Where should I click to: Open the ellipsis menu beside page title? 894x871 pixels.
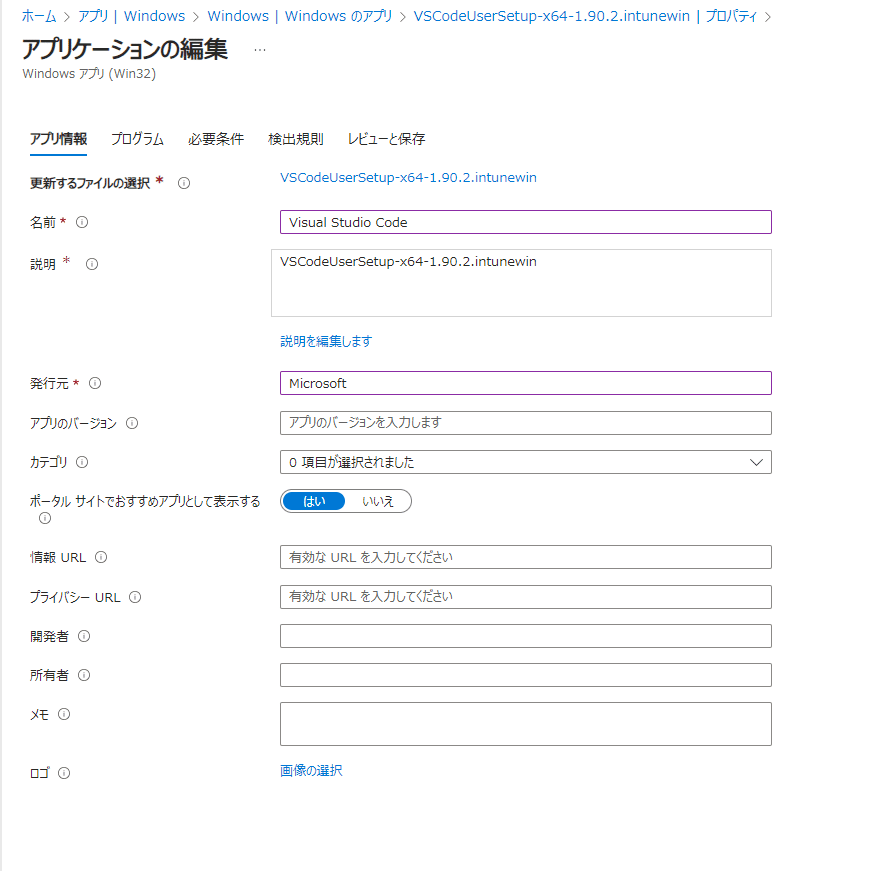(260, 50)
